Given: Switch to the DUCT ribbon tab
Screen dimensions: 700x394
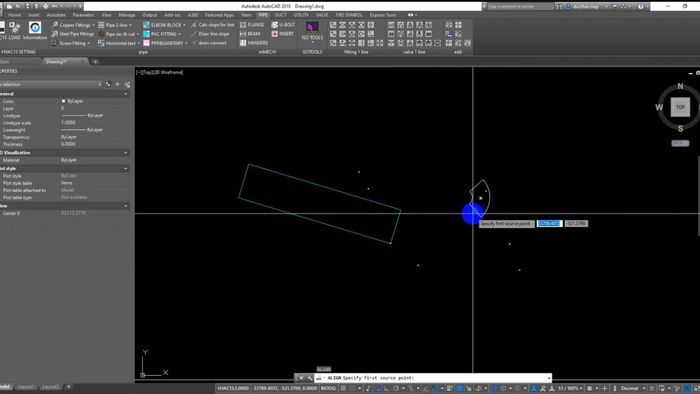Looking at the screenshot, I should tap(281, 15).
